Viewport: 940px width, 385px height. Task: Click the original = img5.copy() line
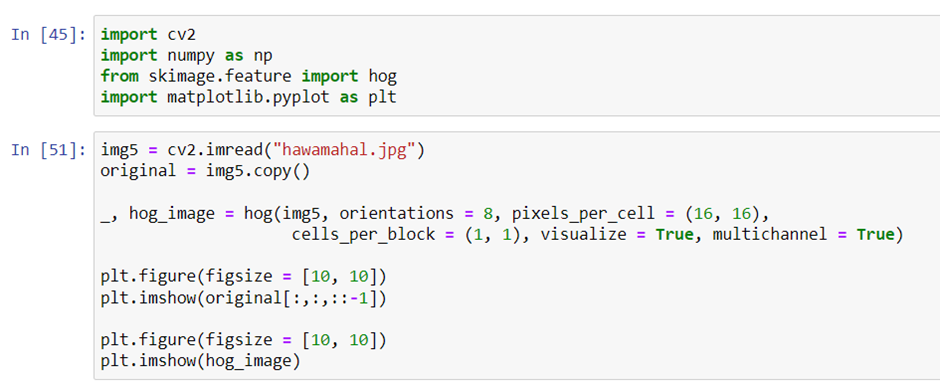204,172
